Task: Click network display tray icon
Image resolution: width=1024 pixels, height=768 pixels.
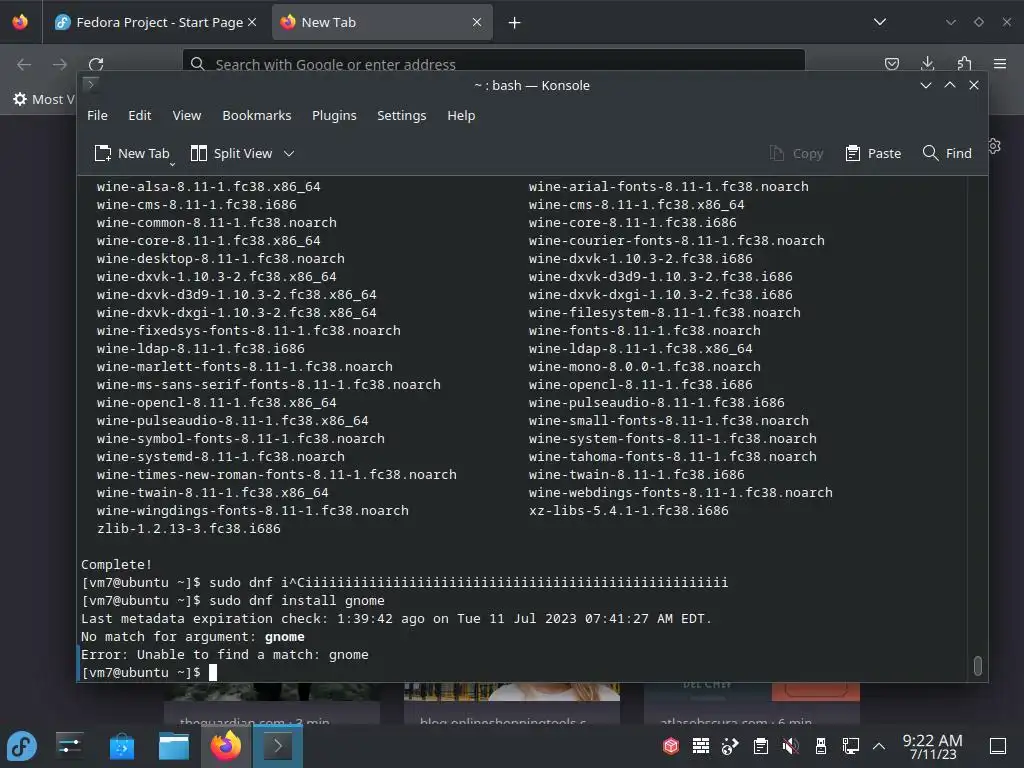Action: pos(850,746)
